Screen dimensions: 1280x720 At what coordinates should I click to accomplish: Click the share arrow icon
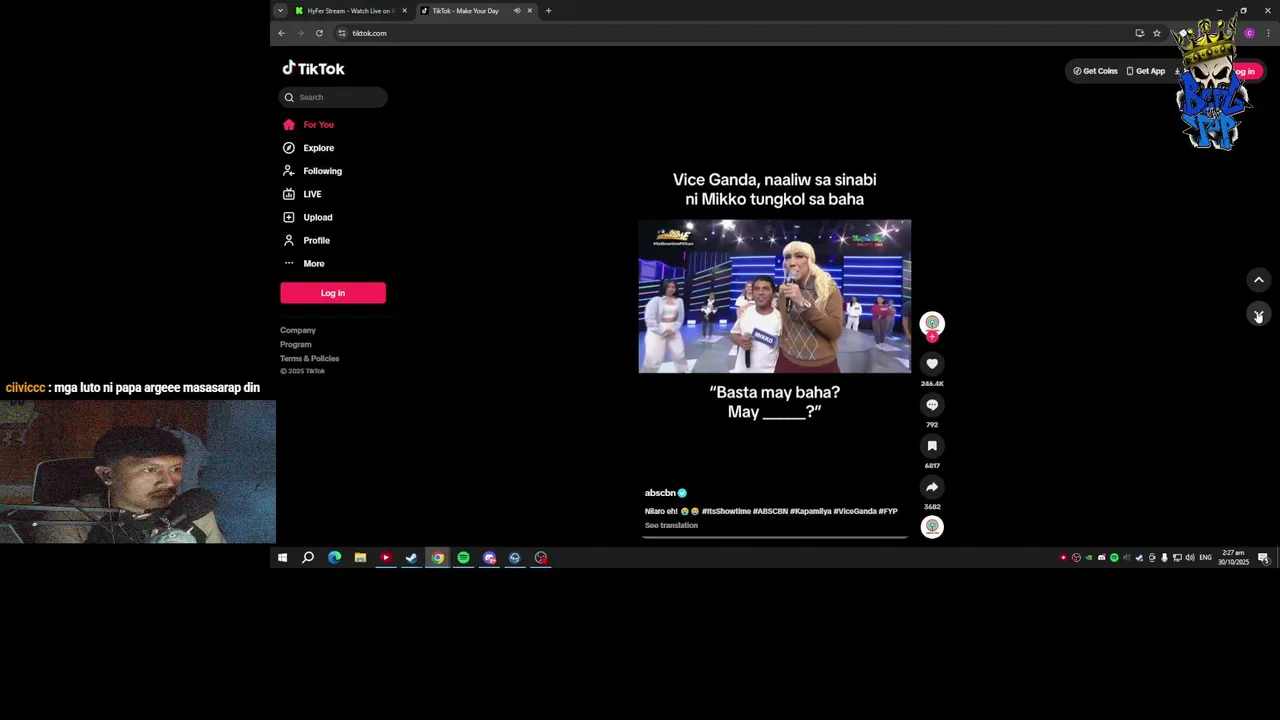pyautogui.click(x=932, y=487)
